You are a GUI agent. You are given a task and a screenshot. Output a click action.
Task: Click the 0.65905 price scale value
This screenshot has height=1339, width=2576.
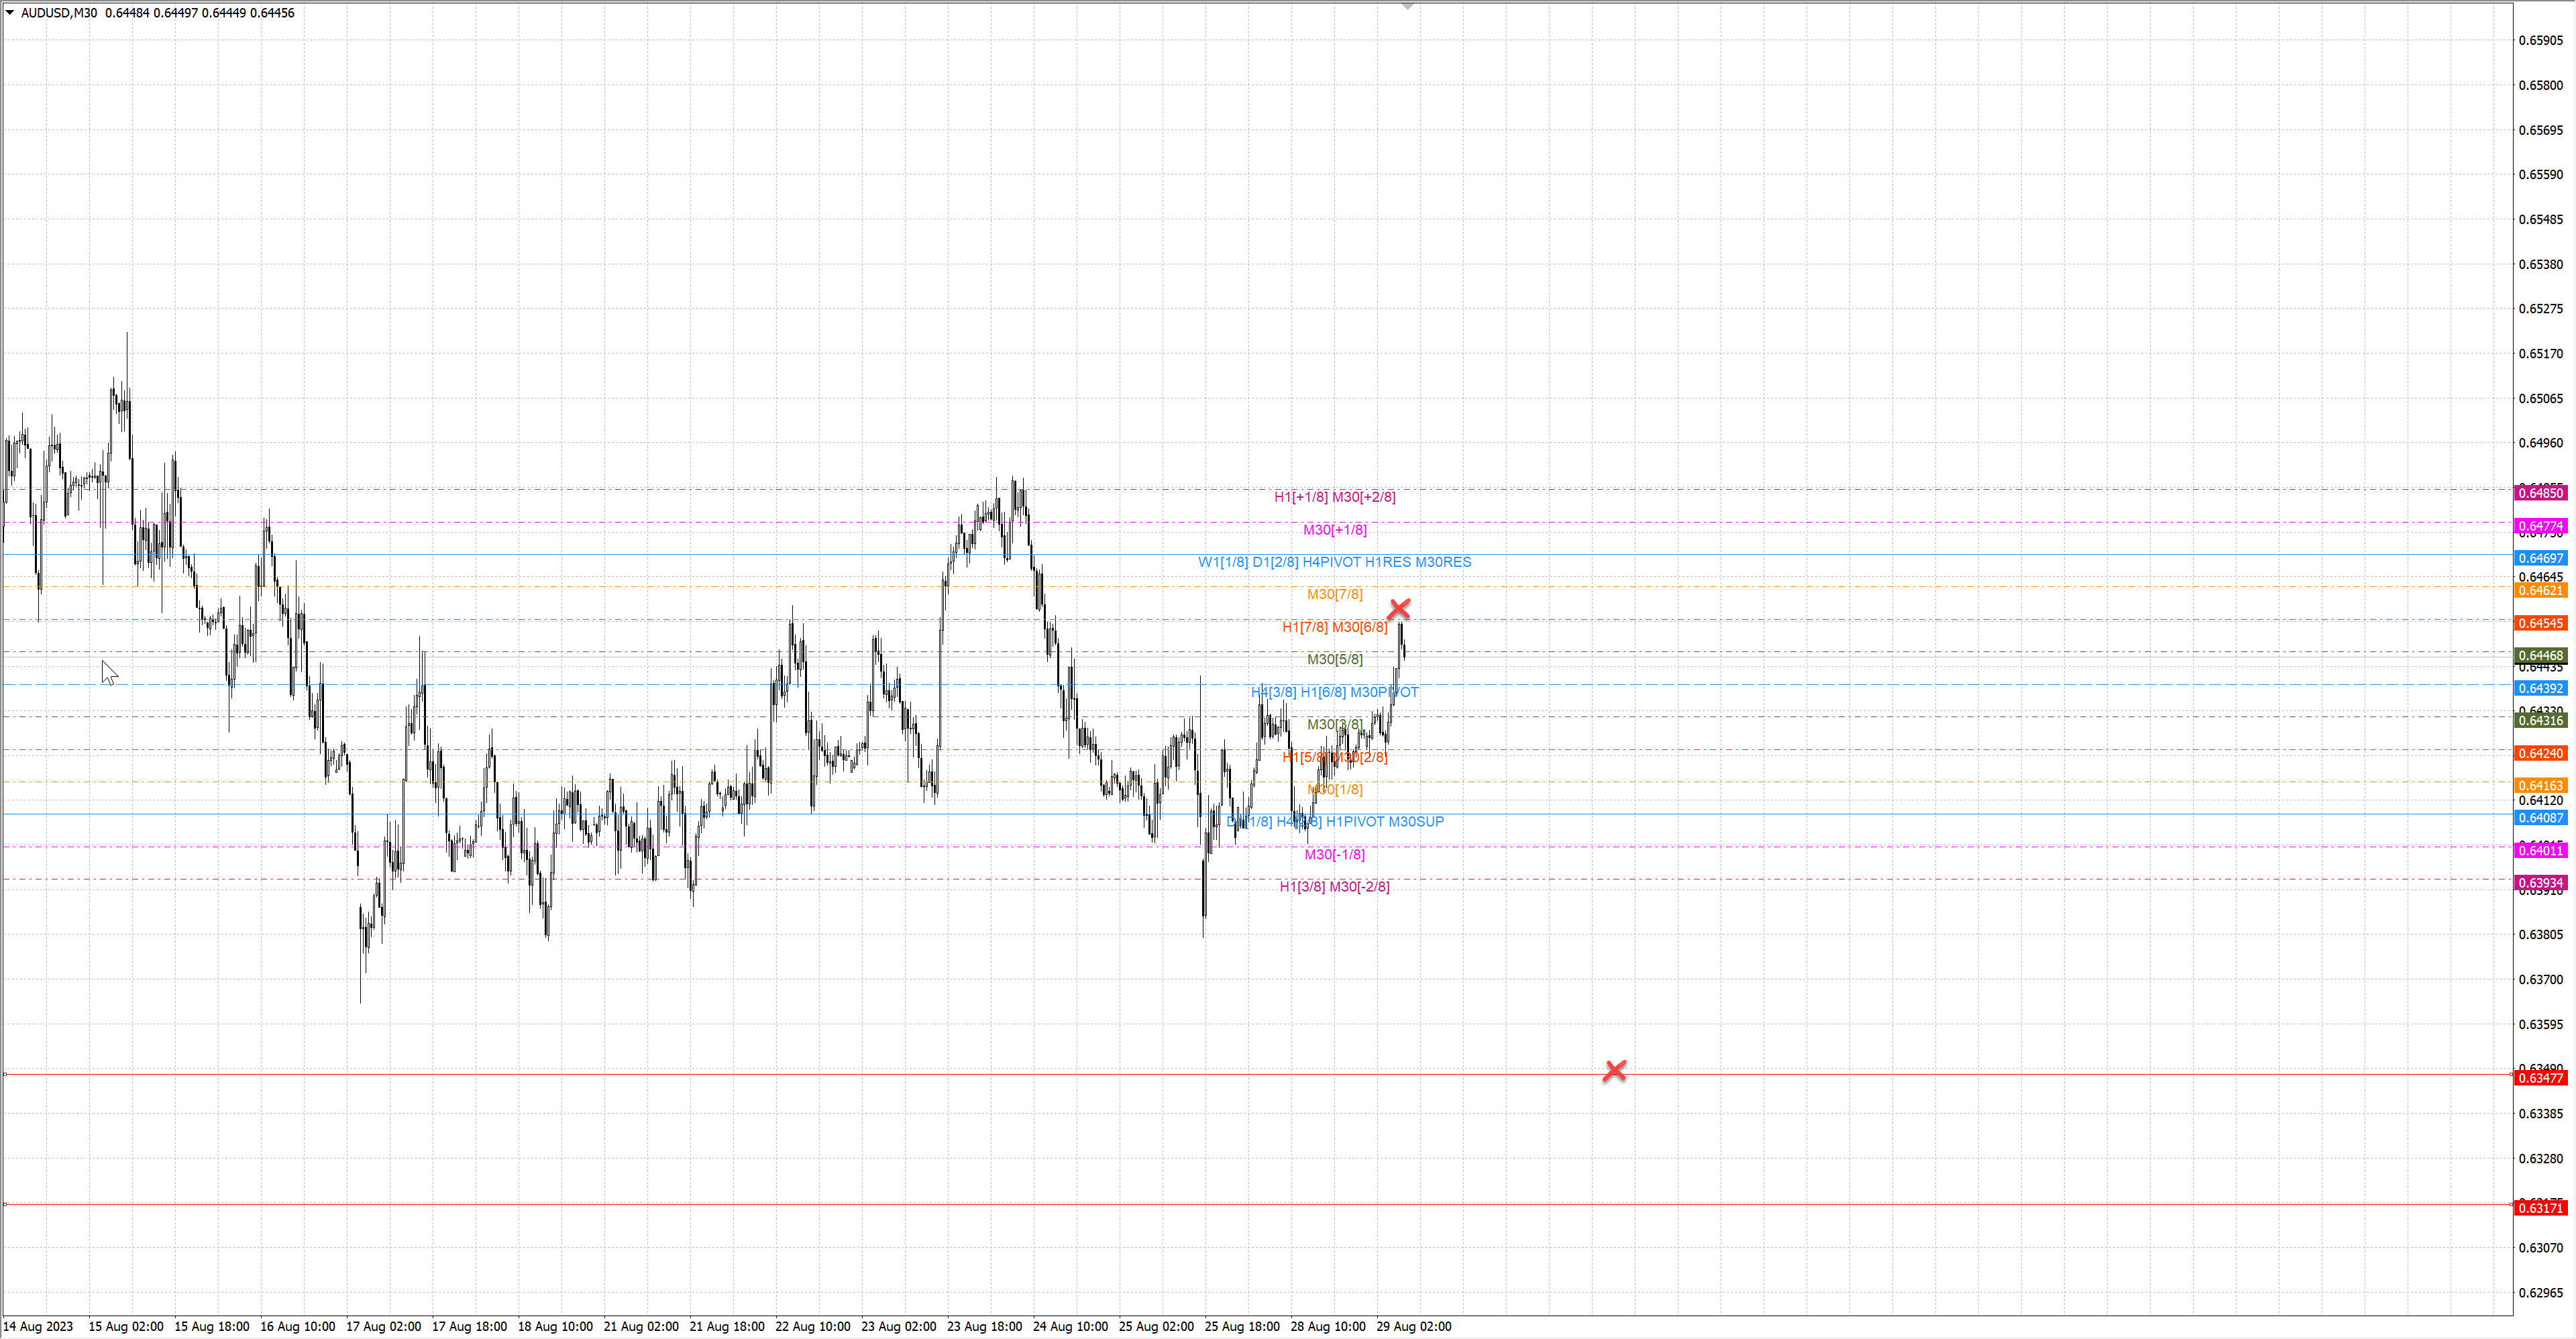(x=2540, y=40)
